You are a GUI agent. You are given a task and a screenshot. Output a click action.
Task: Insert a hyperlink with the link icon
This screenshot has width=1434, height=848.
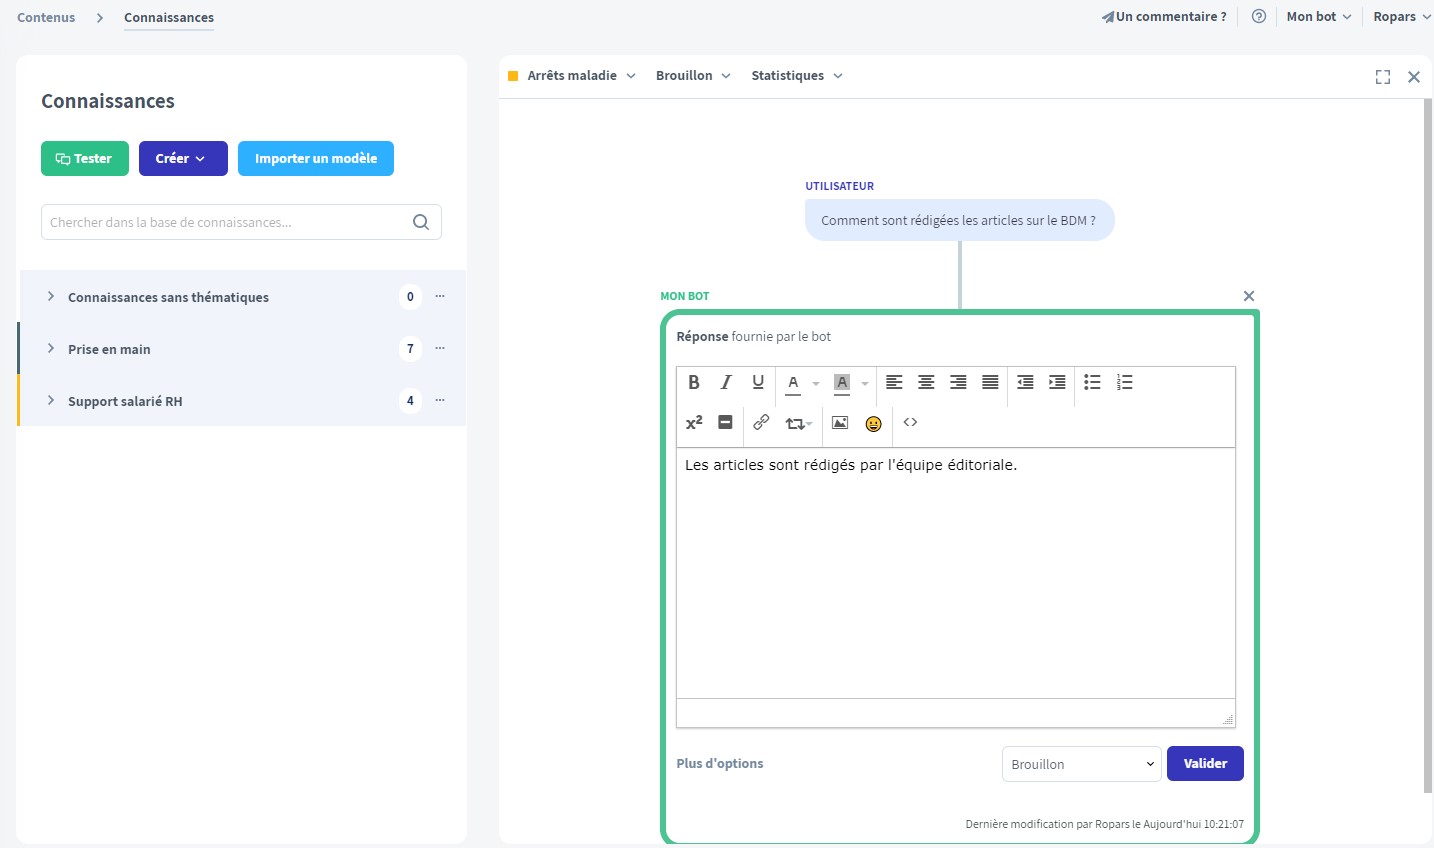point(761,422)
